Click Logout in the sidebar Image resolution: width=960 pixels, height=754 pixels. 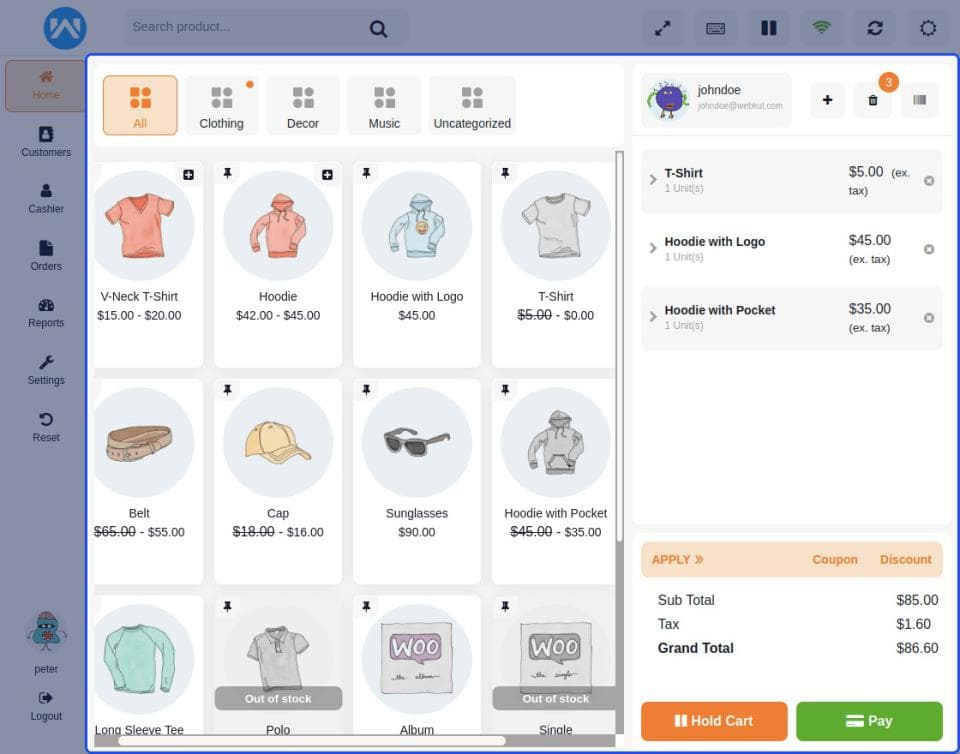(x=46, y=706)
